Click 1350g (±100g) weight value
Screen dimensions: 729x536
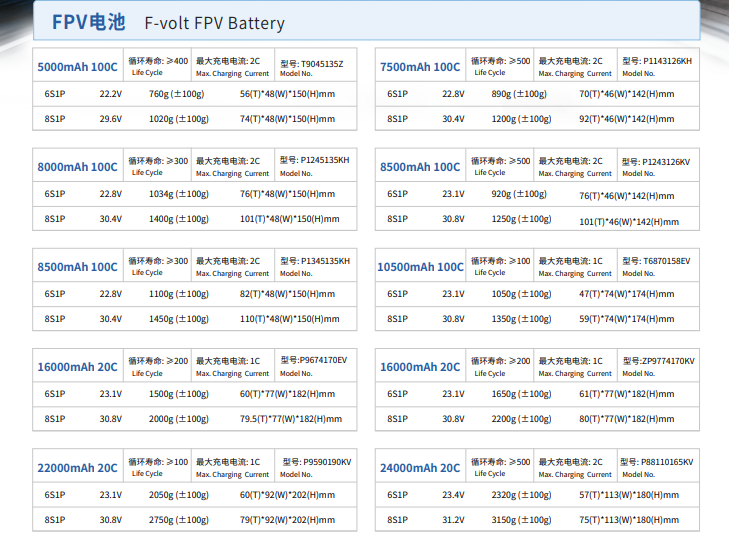pos(521,319)
